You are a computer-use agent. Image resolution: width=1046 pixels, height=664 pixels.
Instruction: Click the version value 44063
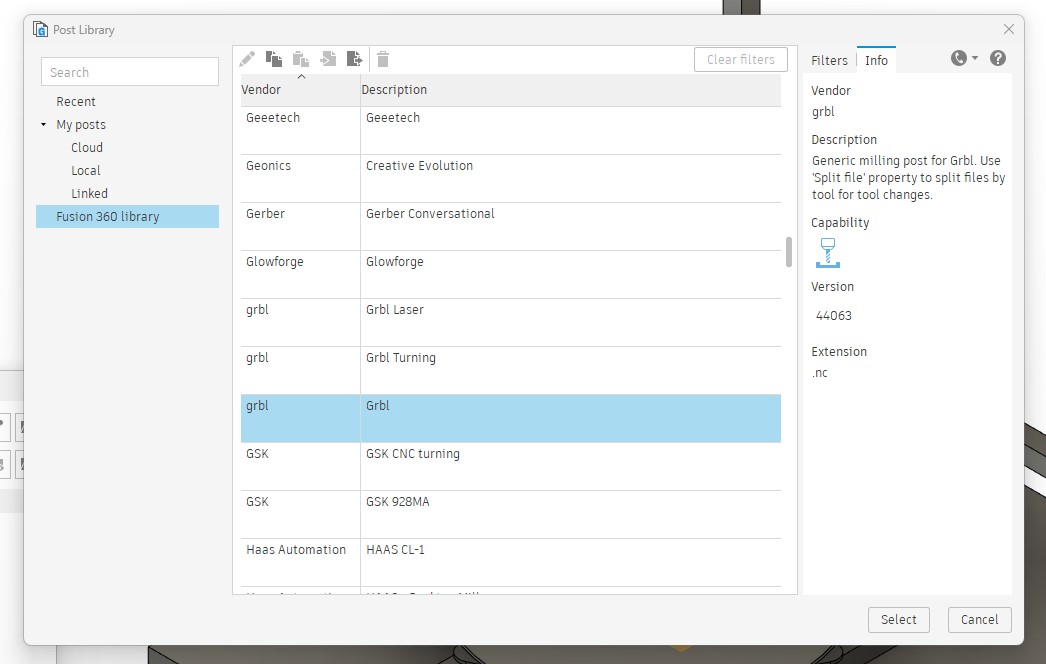(834, 316)
